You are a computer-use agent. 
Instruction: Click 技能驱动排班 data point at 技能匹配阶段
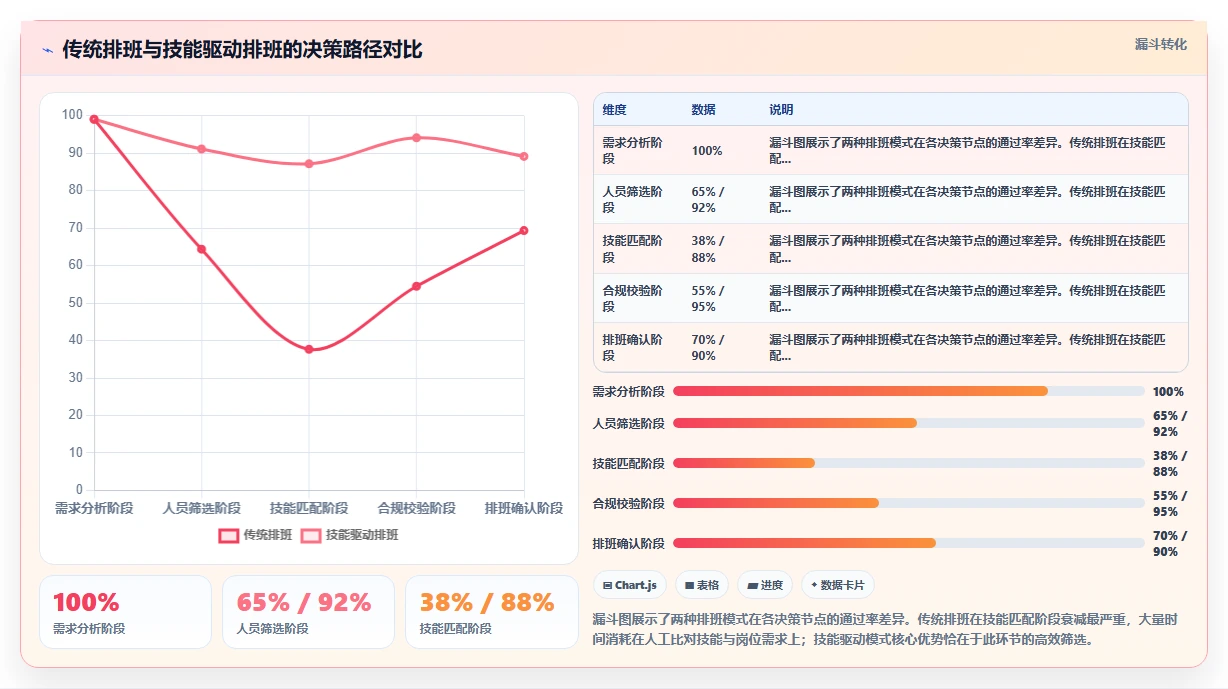[309, 163]
